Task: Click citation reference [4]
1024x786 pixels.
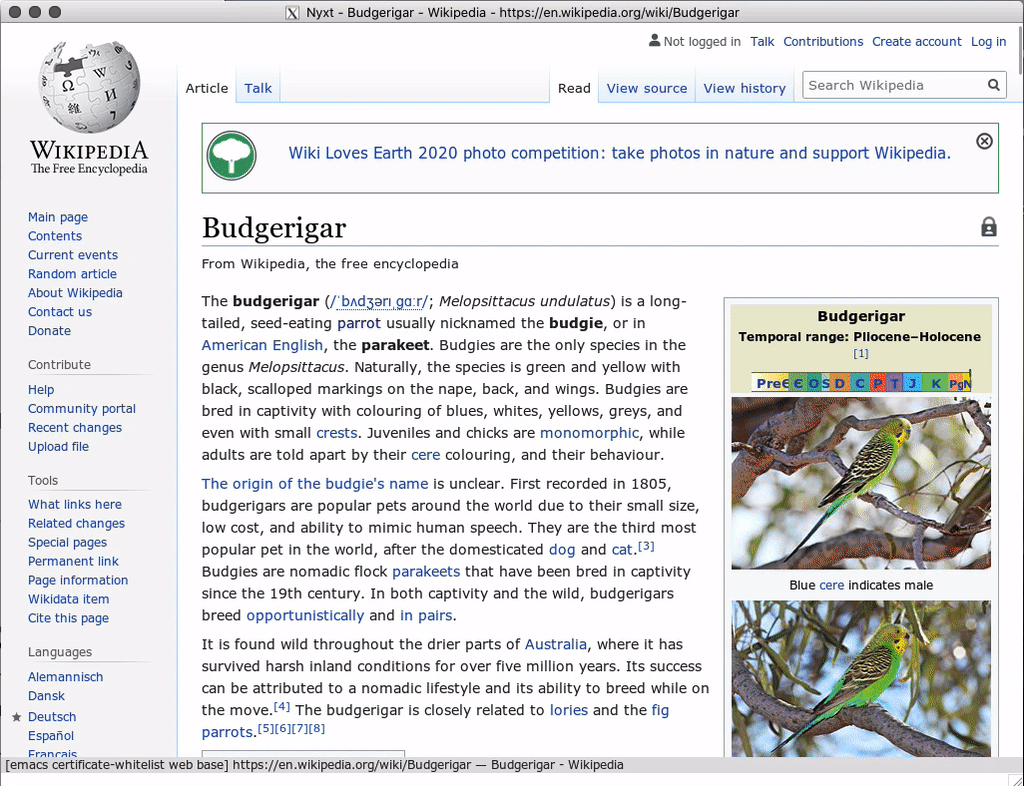Action: (281, 706)
